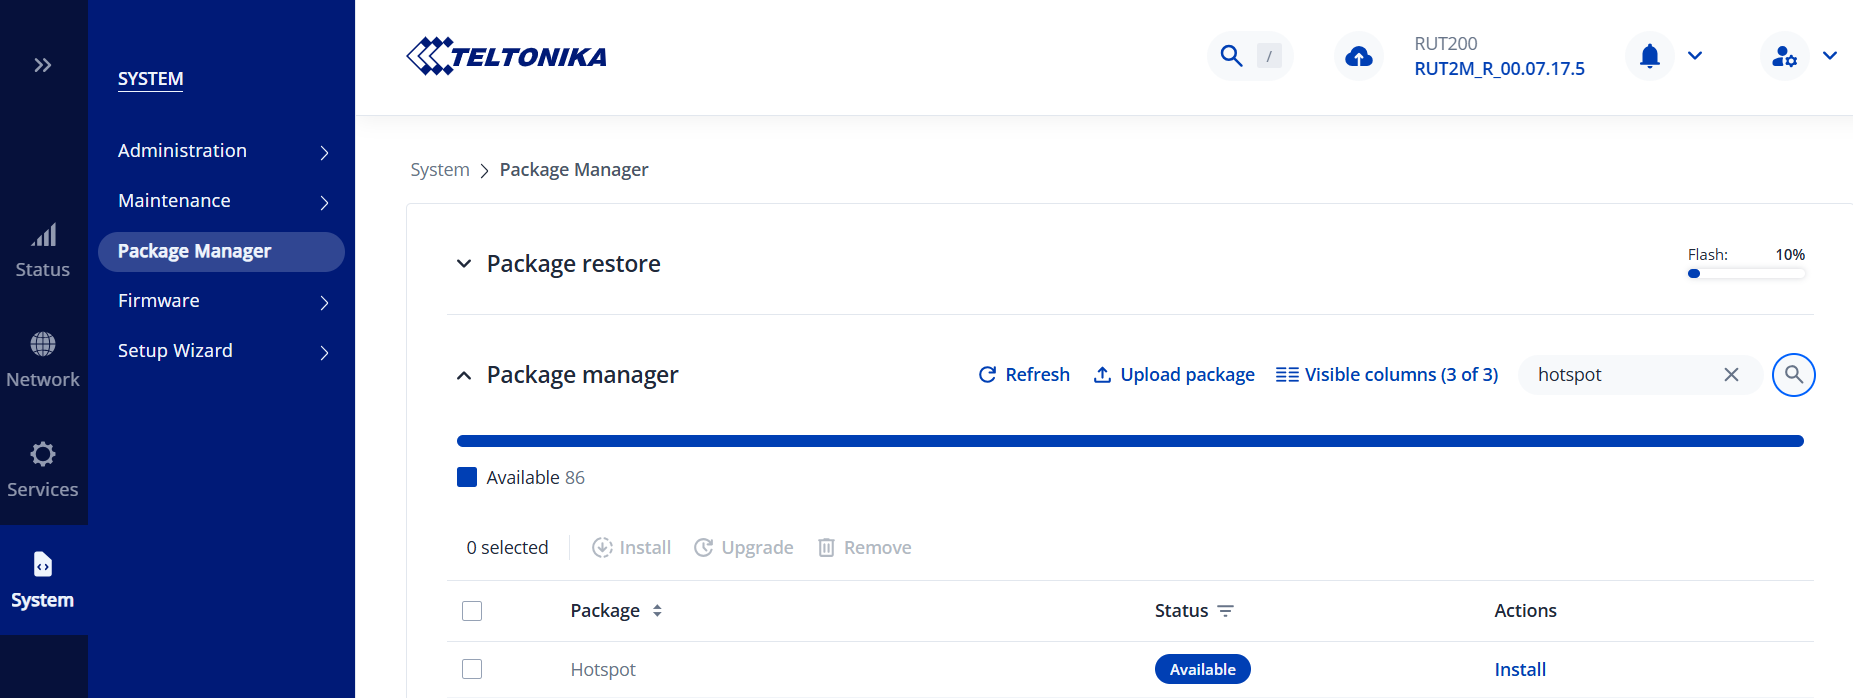Click the Refresh button
This screenshot has width=1853, height=698.
(1023, 375)
